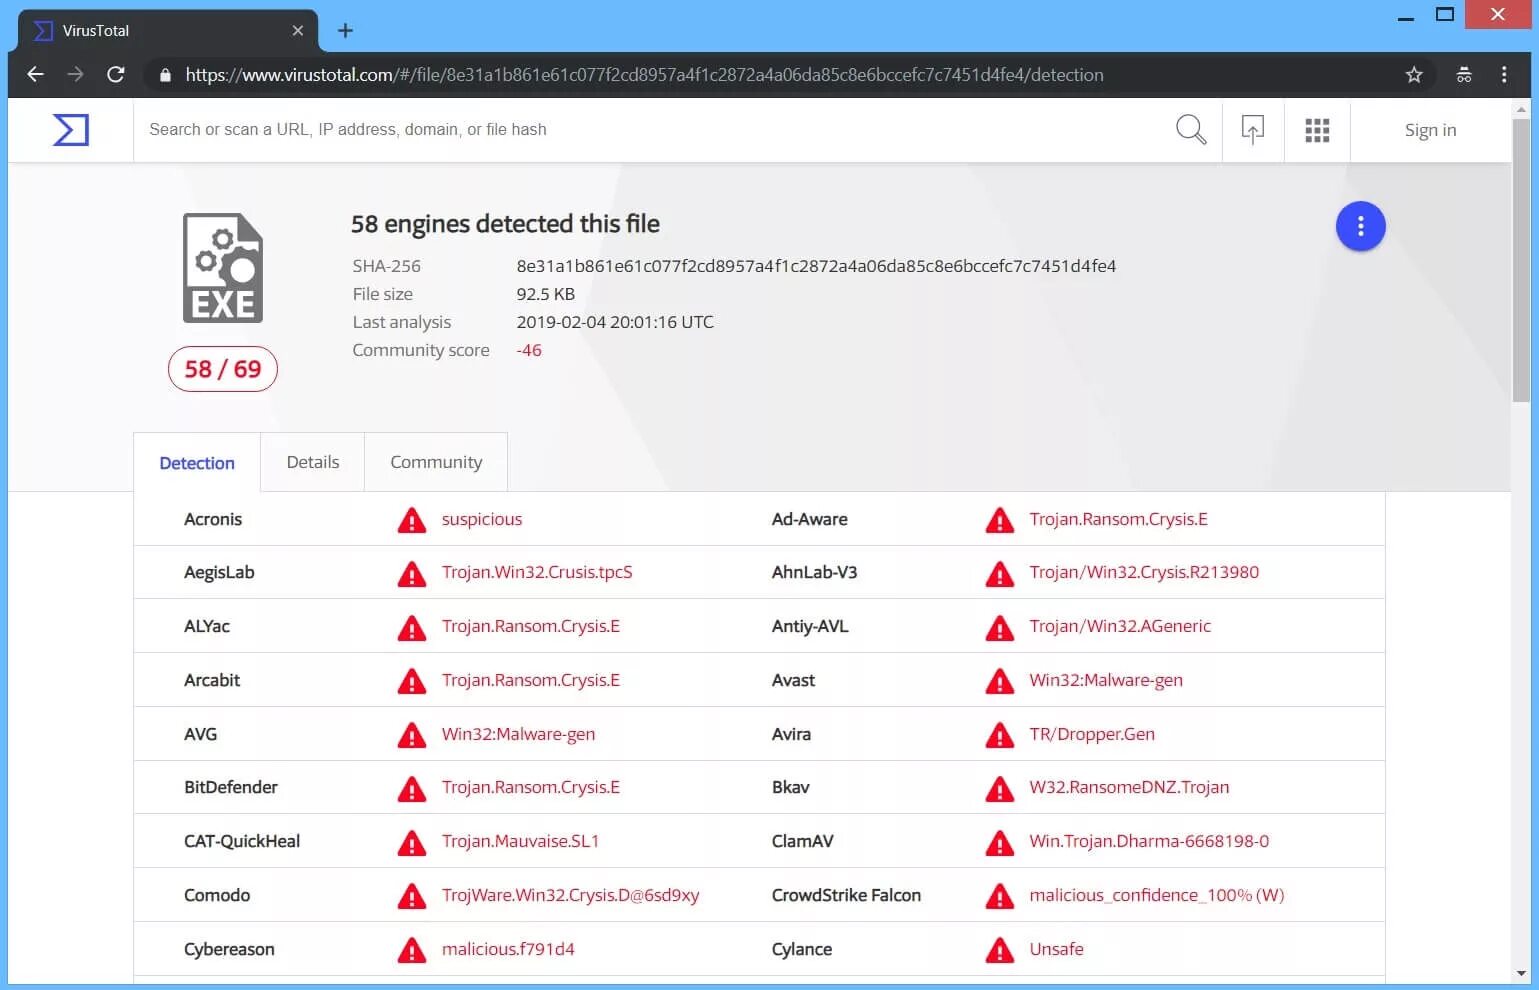Click the Trojan.Mauvaise.SL1 result
Viewport: 1539px width, 990px height.
tap(520, 841)
